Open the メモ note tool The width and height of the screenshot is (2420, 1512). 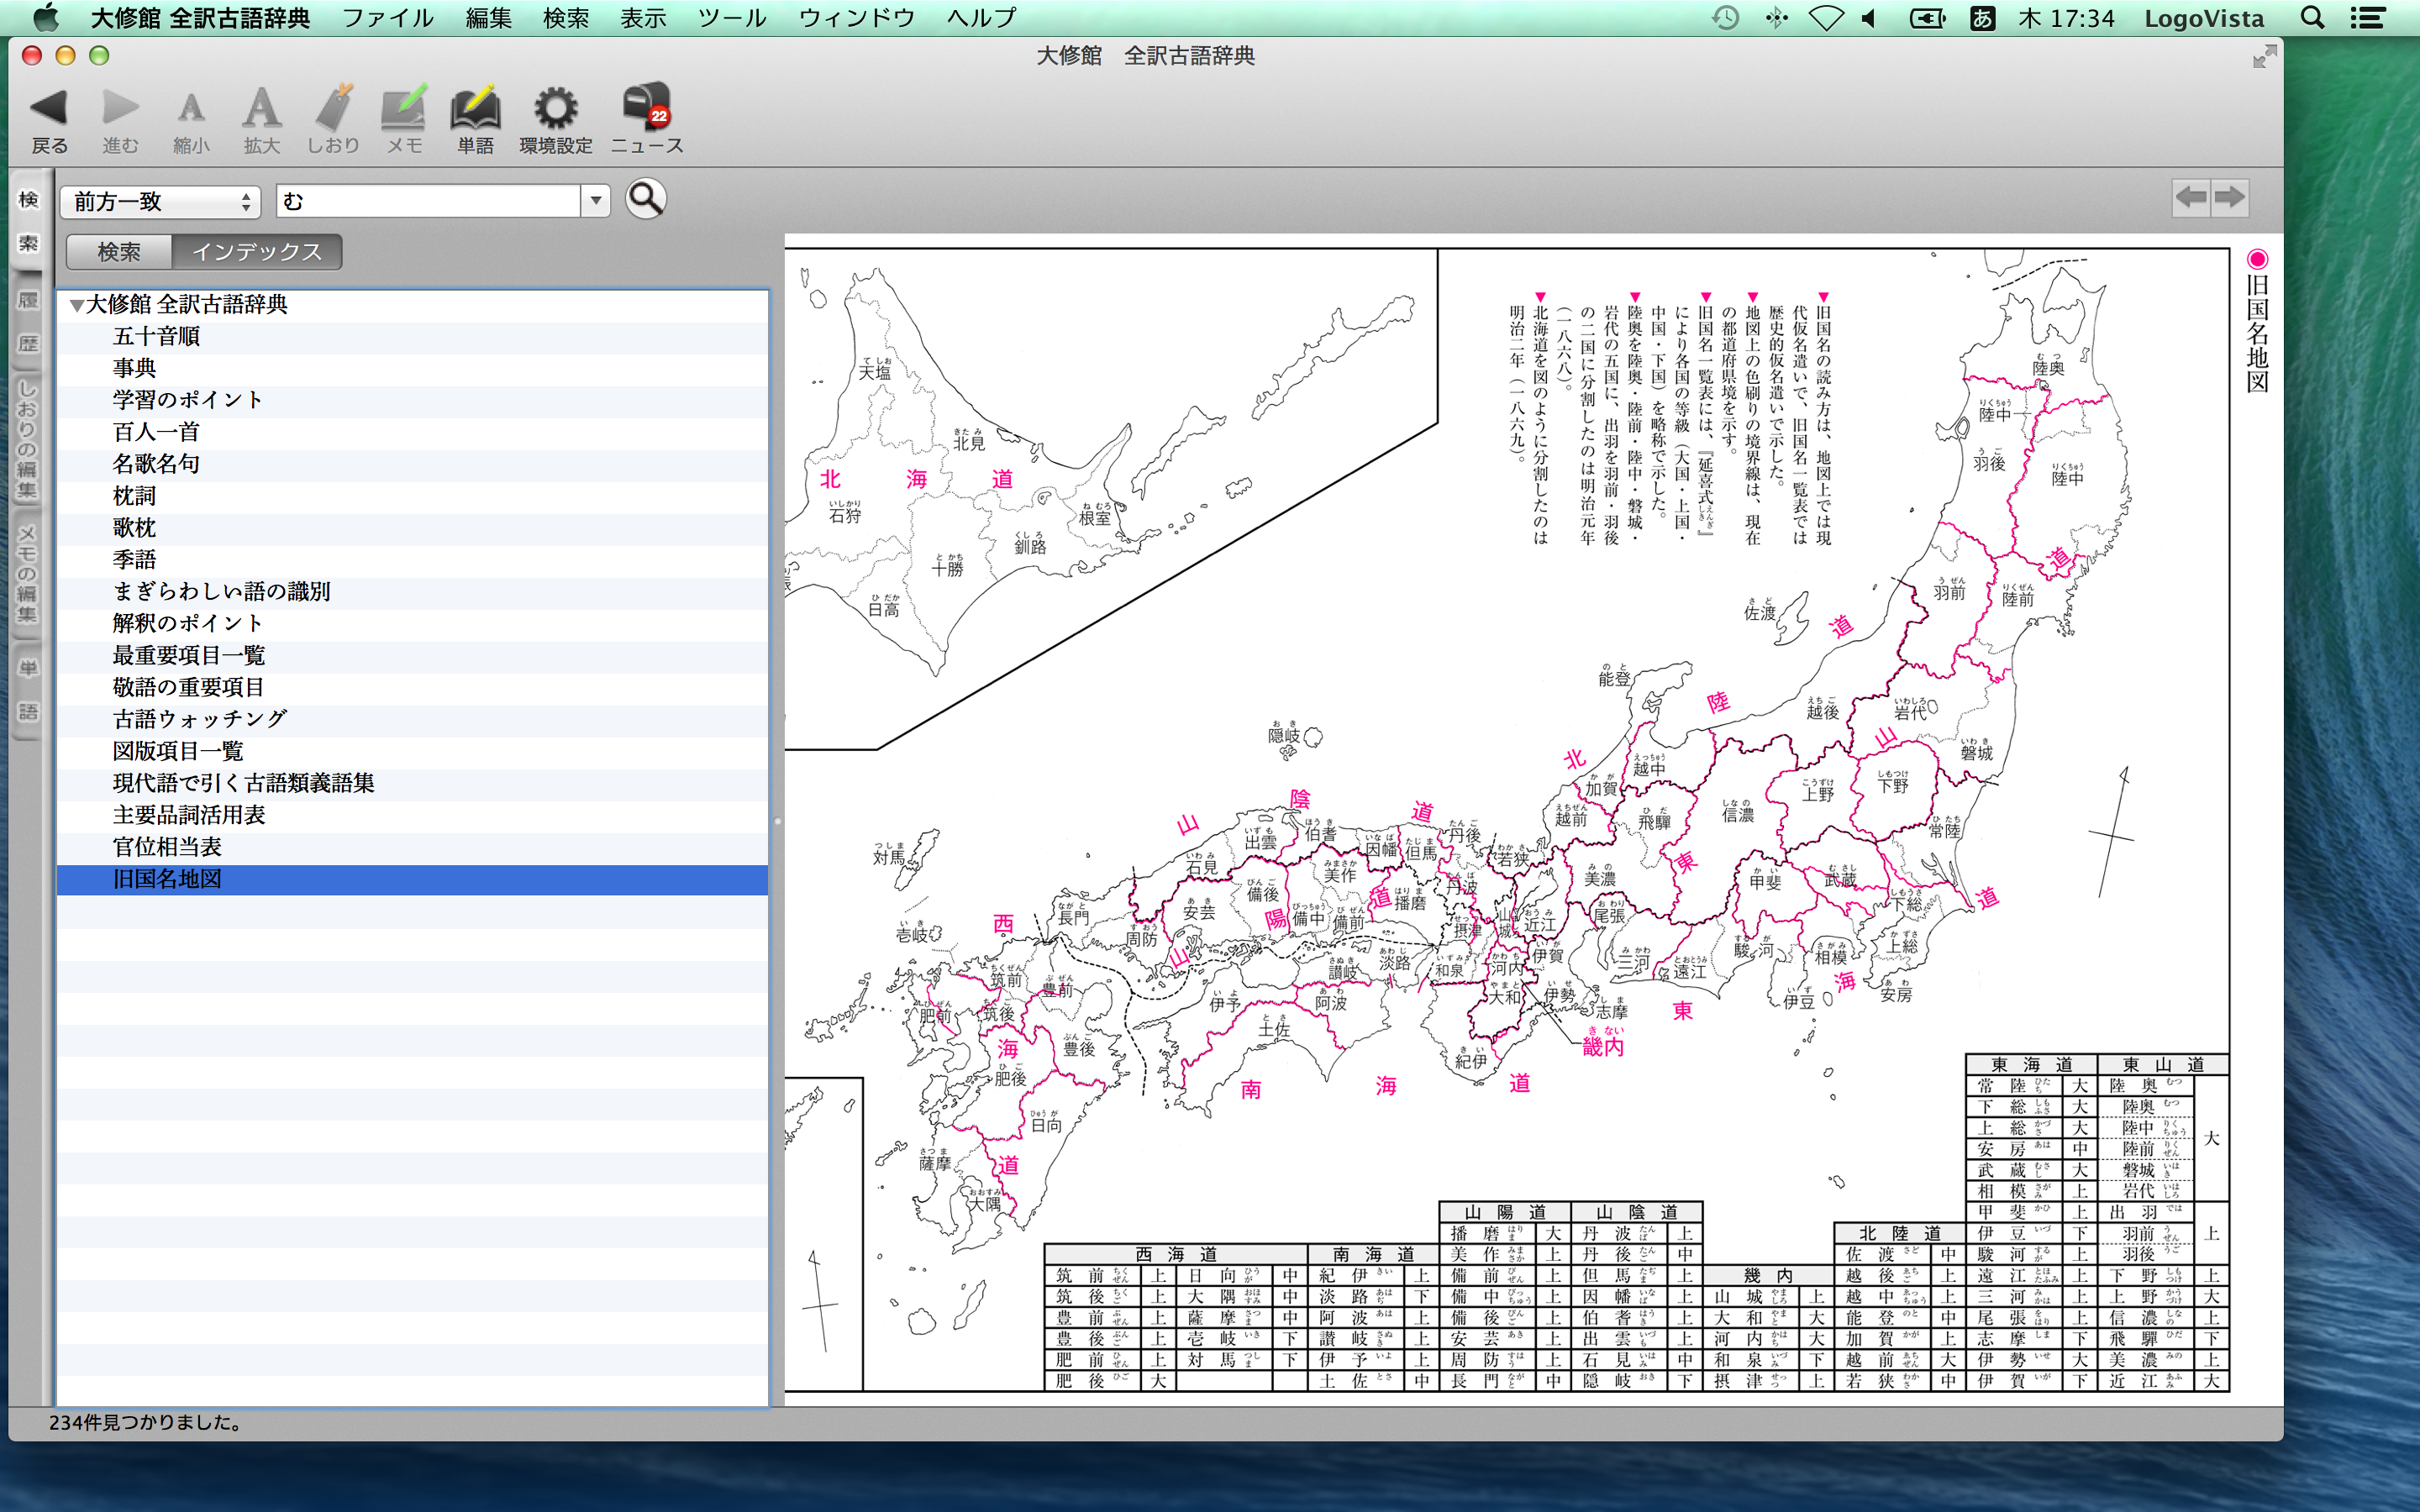(x=404, y=108)
